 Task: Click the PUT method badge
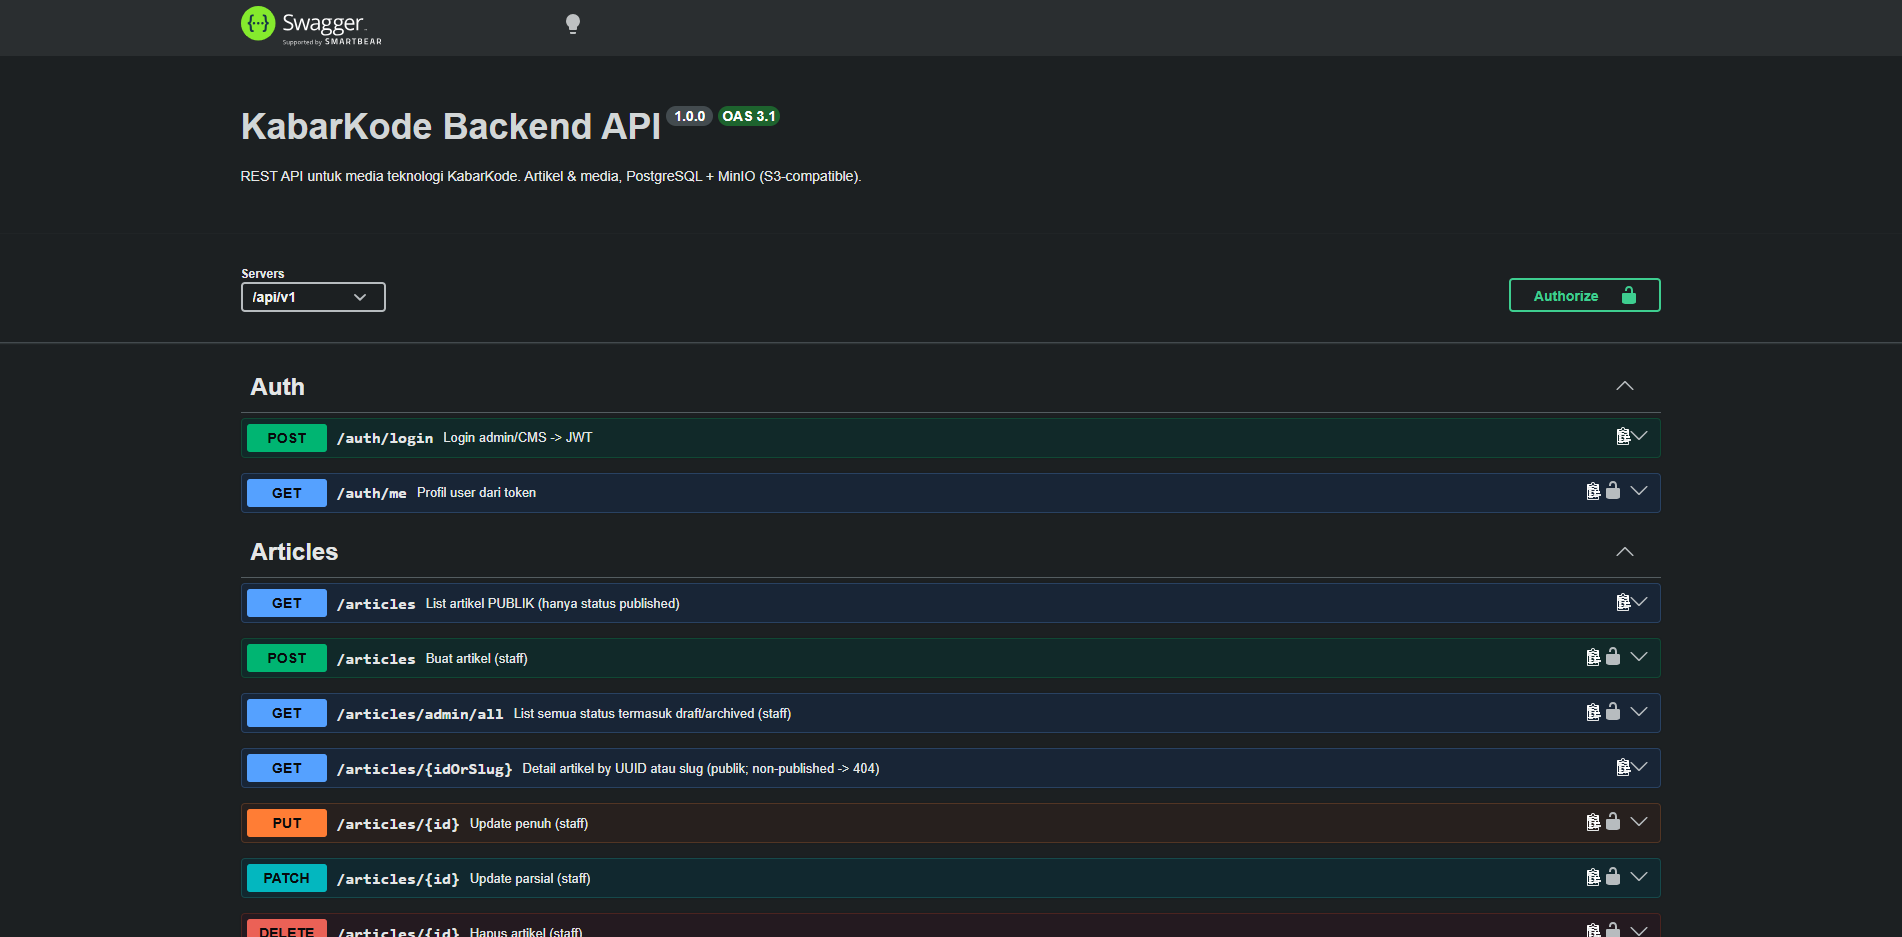pos(287,823)
